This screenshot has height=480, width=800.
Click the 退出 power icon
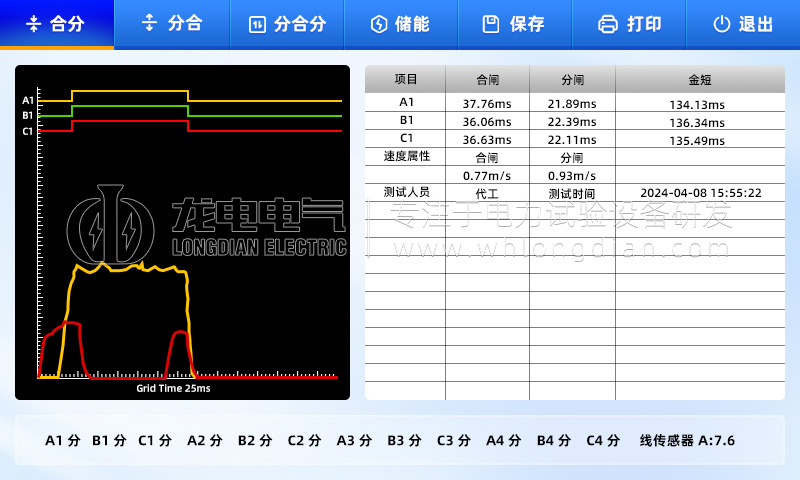point(721,24)
